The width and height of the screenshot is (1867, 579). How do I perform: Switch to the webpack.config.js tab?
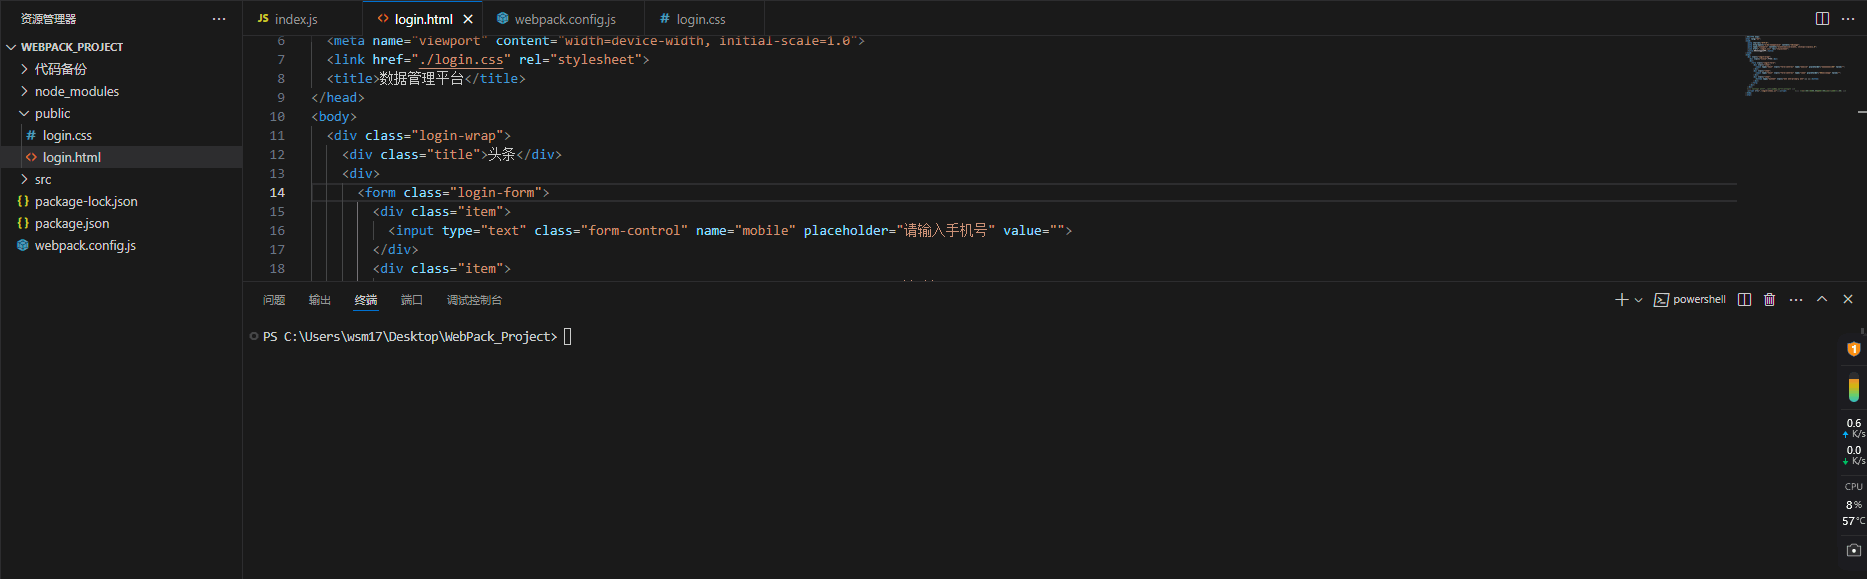(564, 19)
